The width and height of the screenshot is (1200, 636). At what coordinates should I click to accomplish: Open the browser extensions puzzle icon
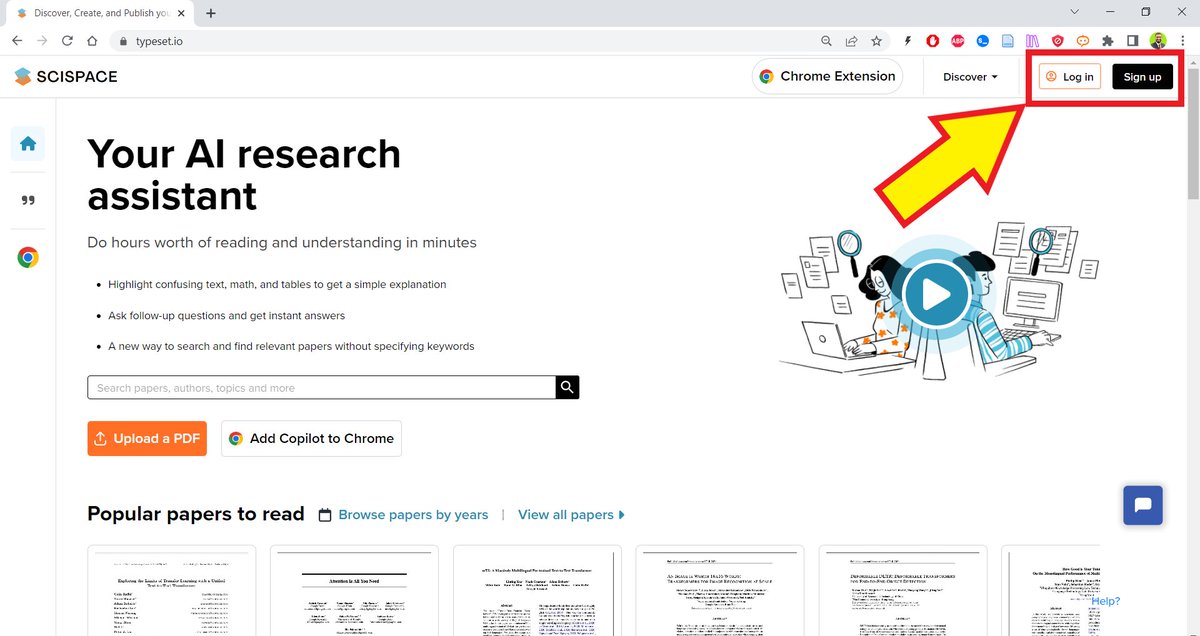pos(1108,41)
